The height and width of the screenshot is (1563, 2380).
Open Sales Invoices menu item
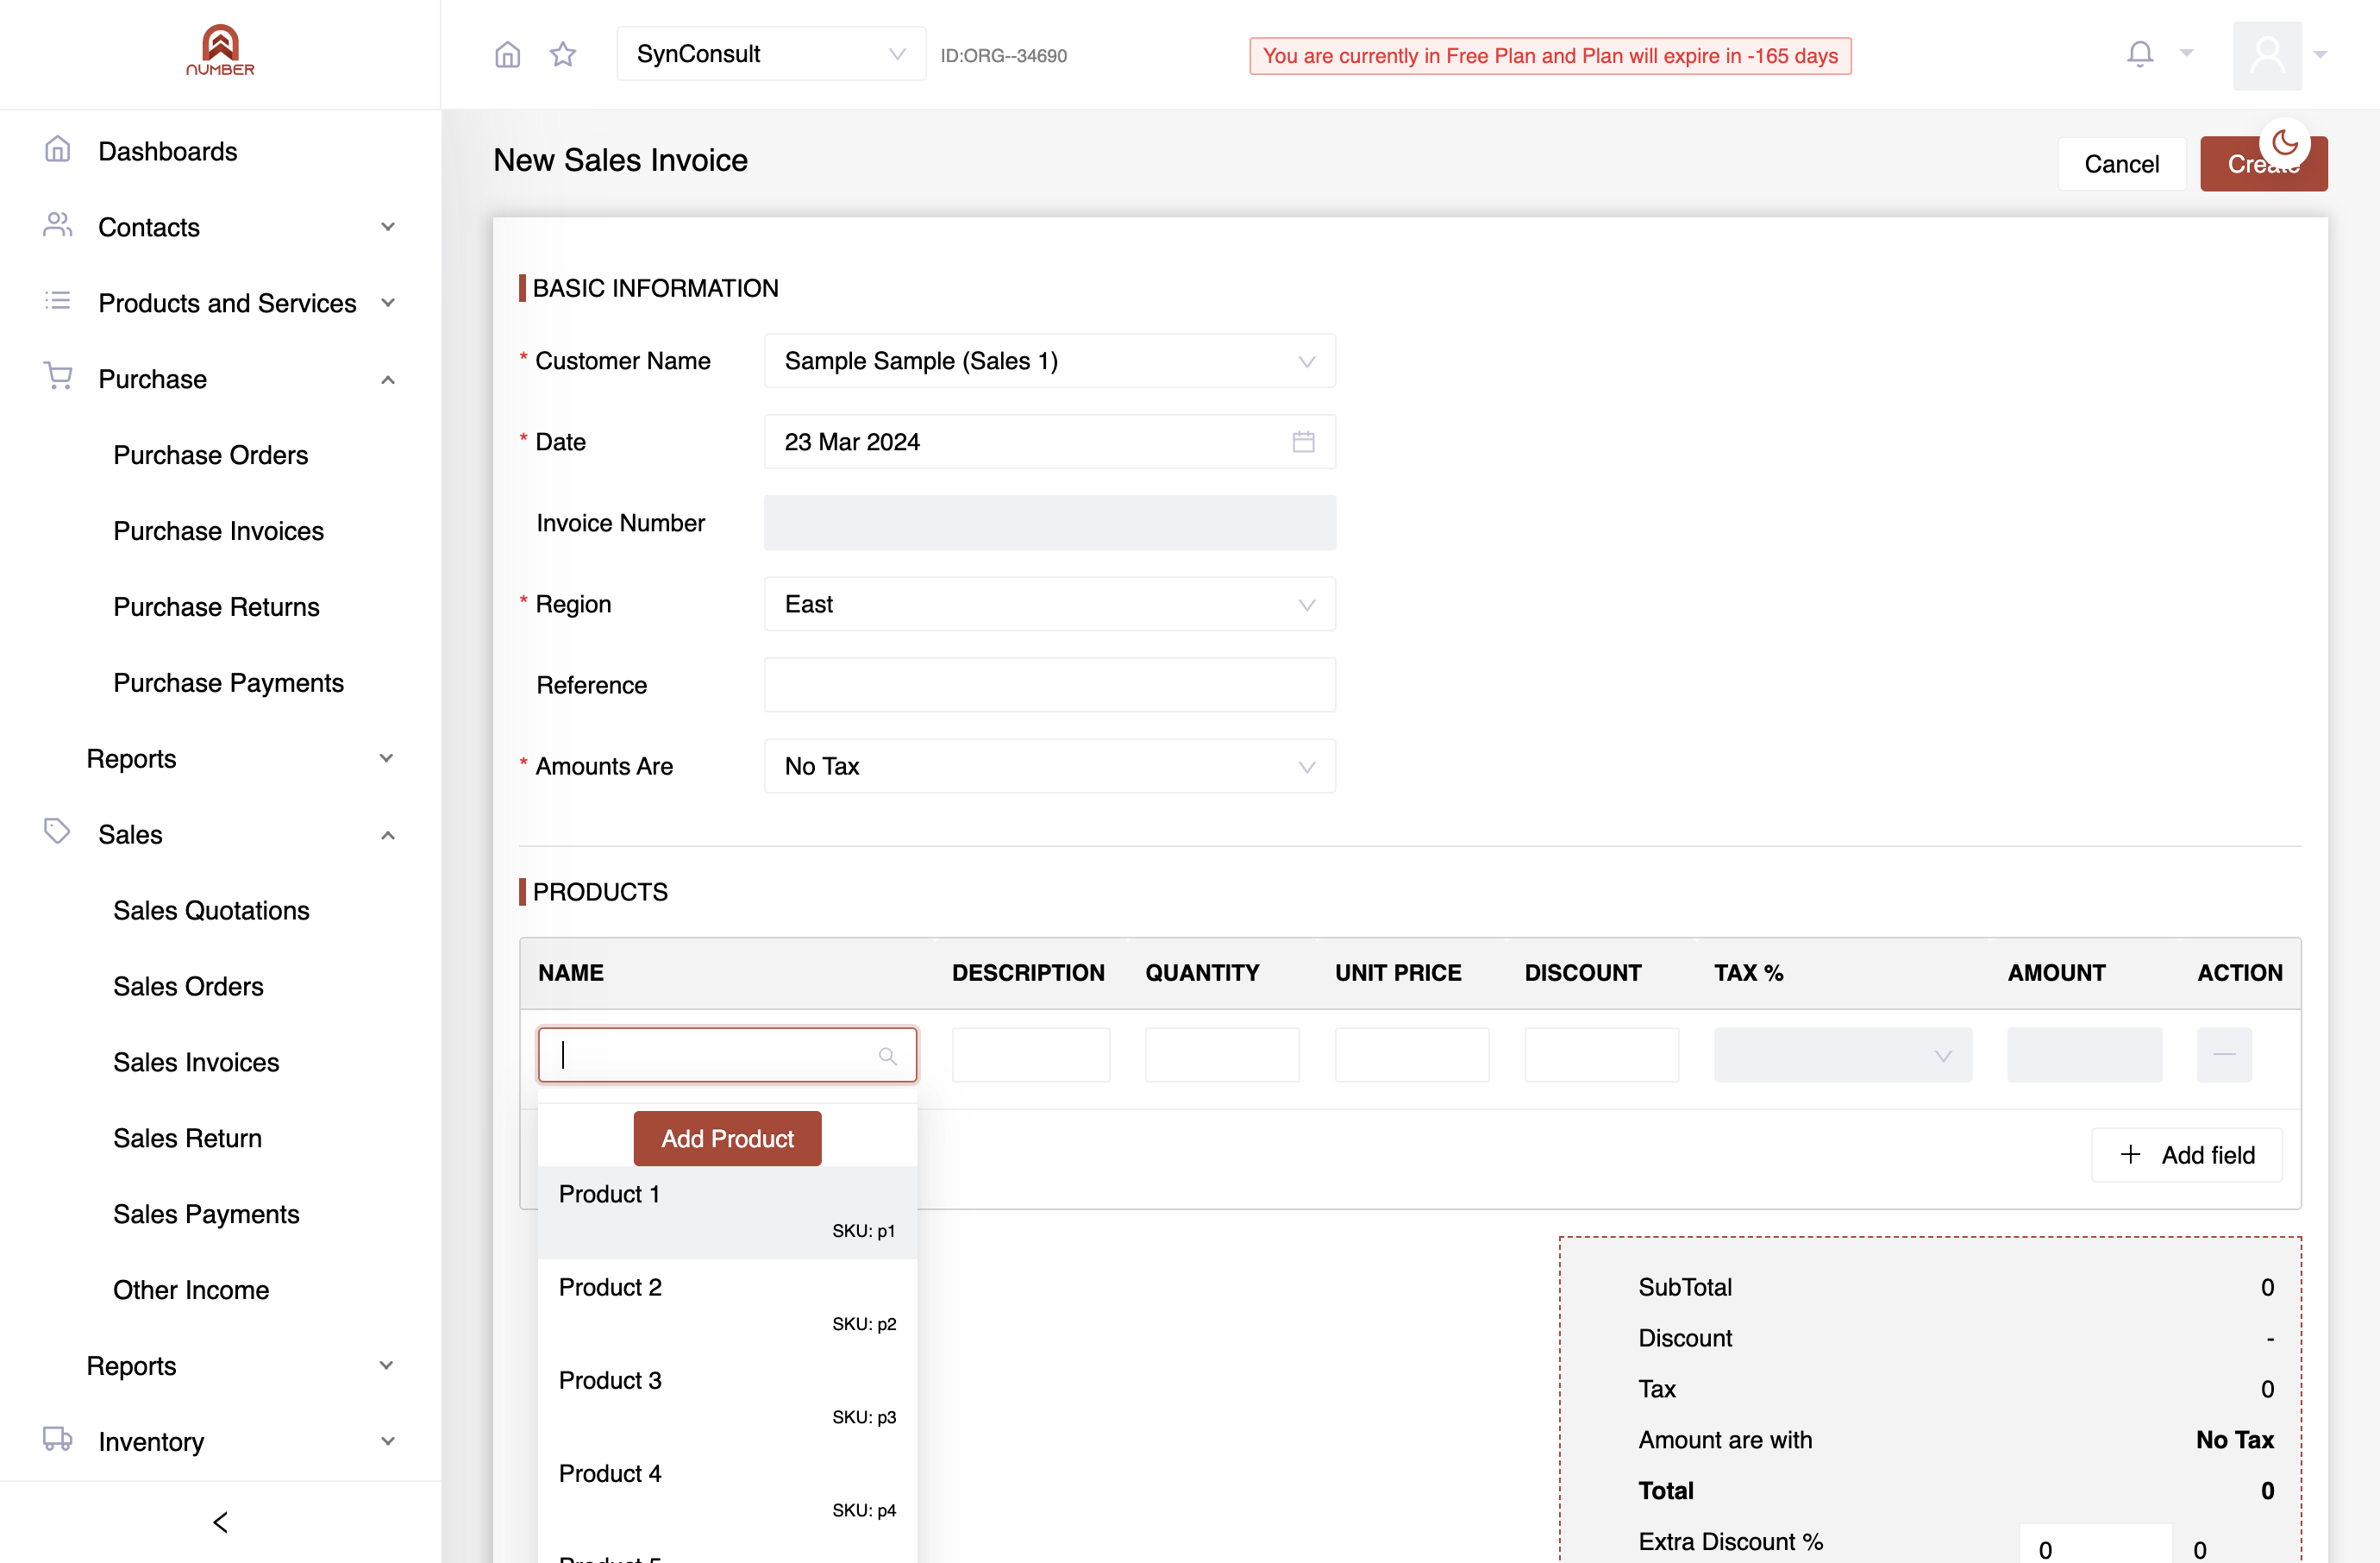click(x=196, y=1062)
